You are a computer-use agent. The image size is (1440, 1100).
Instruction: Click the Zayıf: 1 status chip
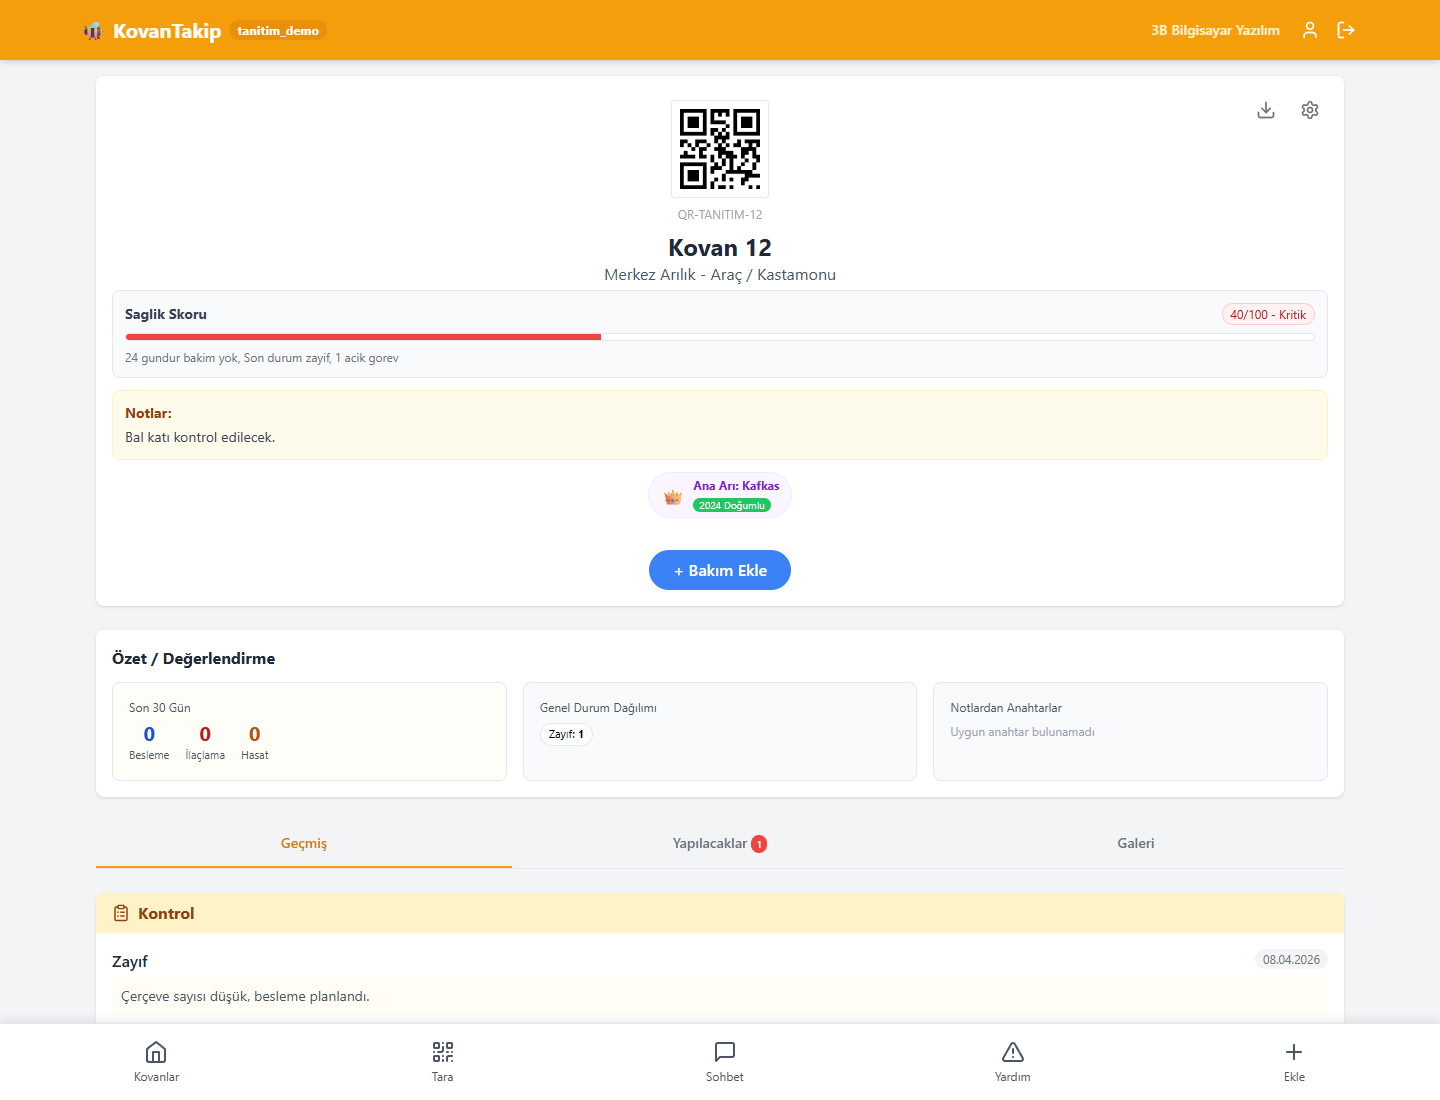point(566,734)
